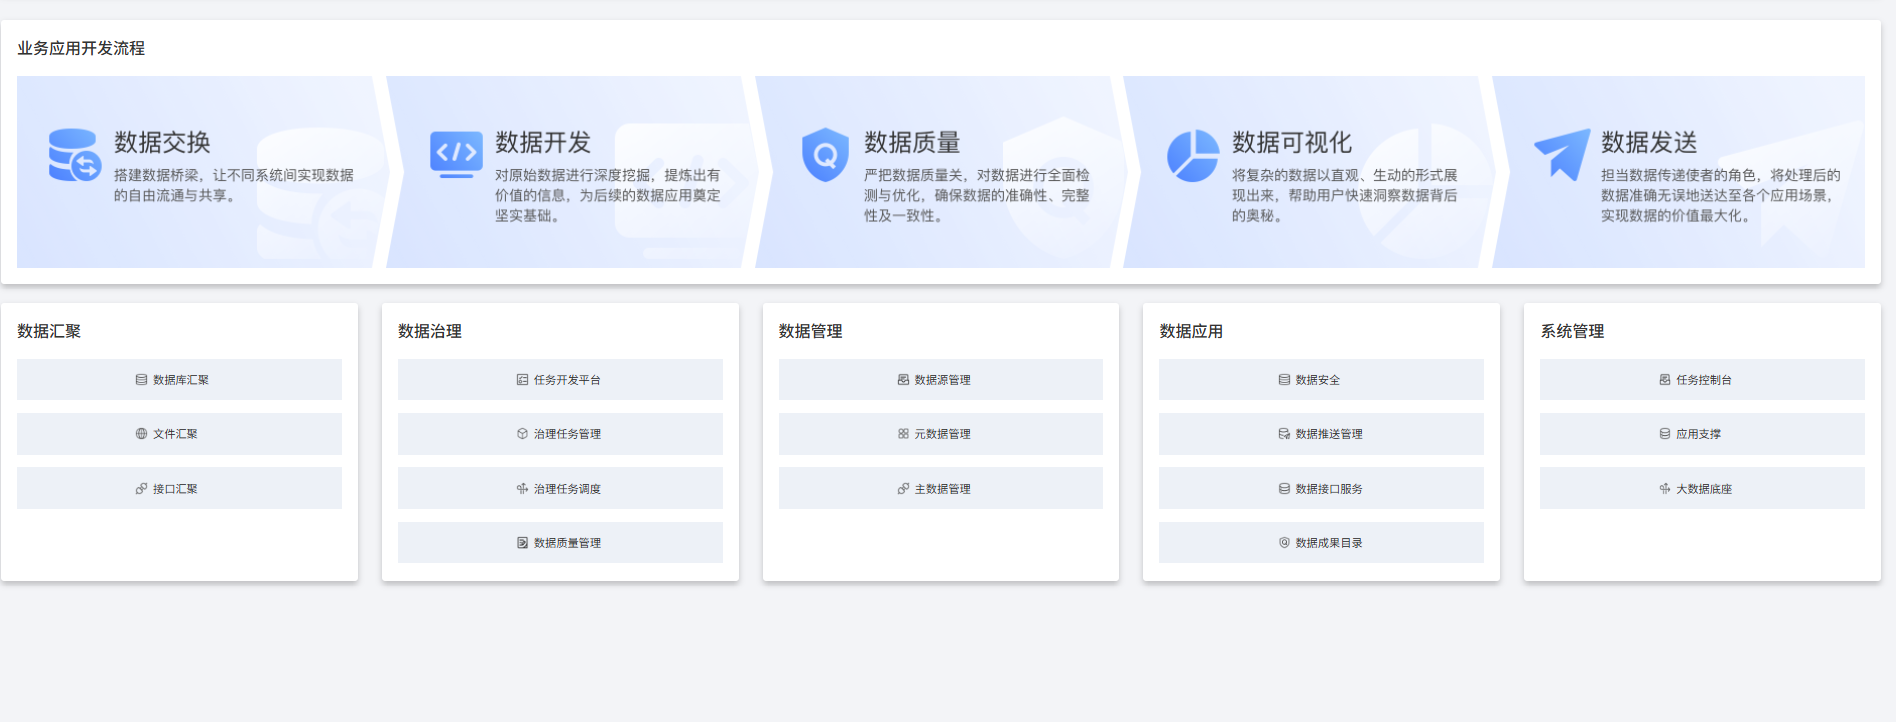Click the 数据交换 database exchange icon
1896x722 pixels.
[75, 155]
